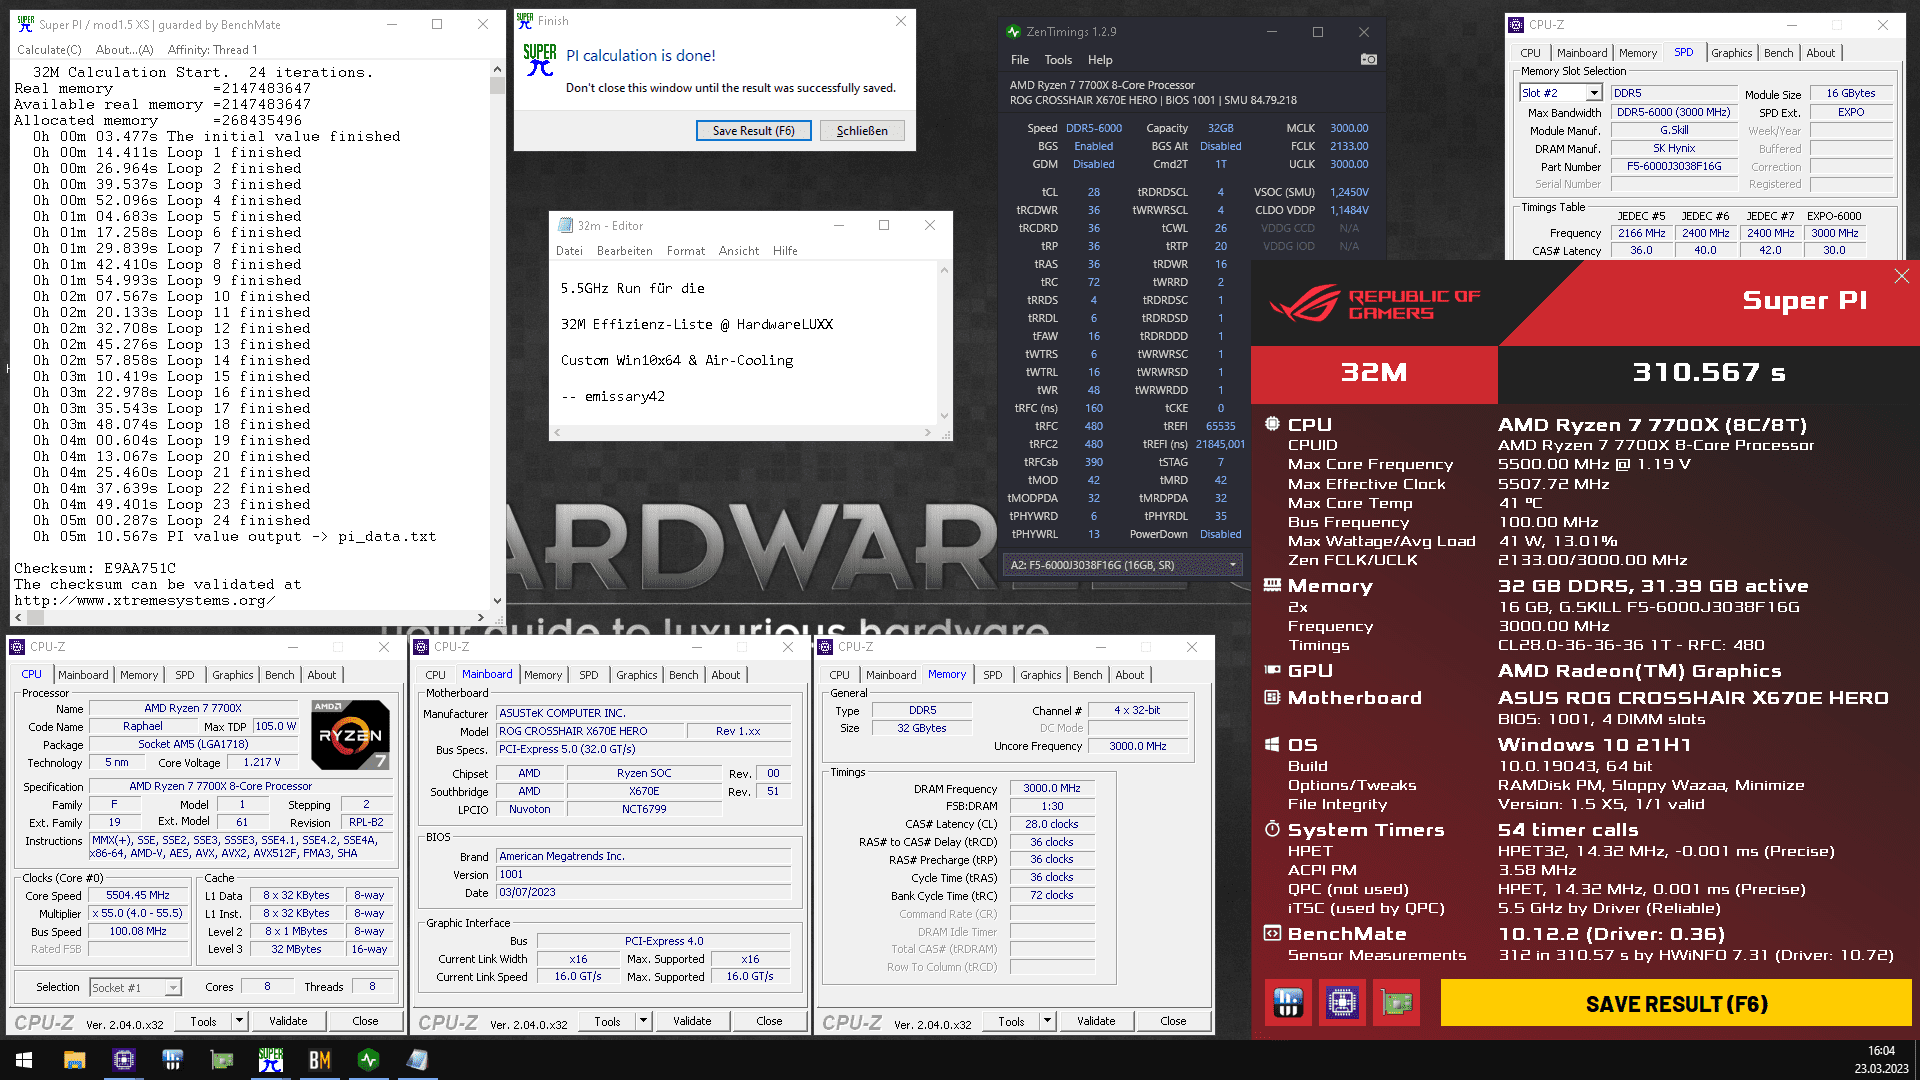Open GPU-Z card icon in BenchMate panel
Image resolution: width=1920 pixels, height=1080 pixels.
click(x=1396, y=1003)
